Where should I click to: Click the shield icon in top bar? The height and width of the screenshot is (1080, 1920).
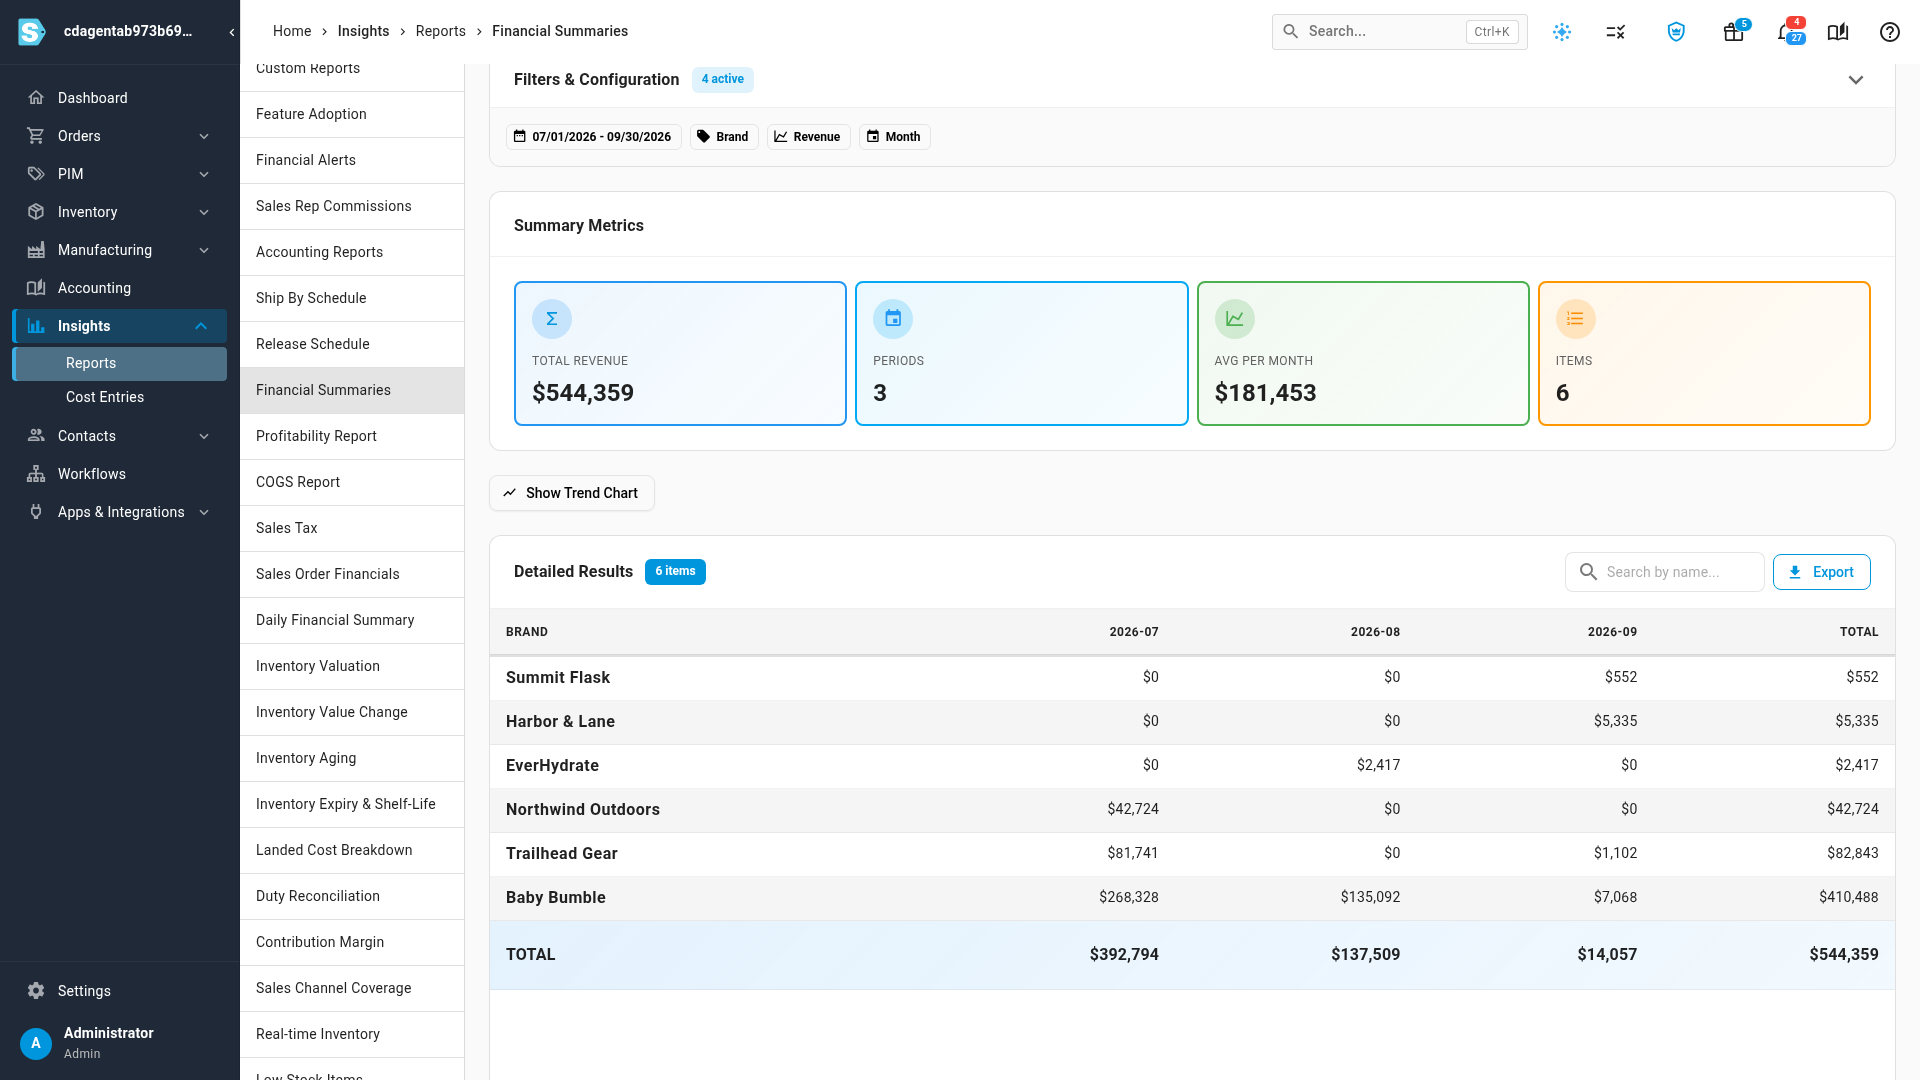(1676, 32)
